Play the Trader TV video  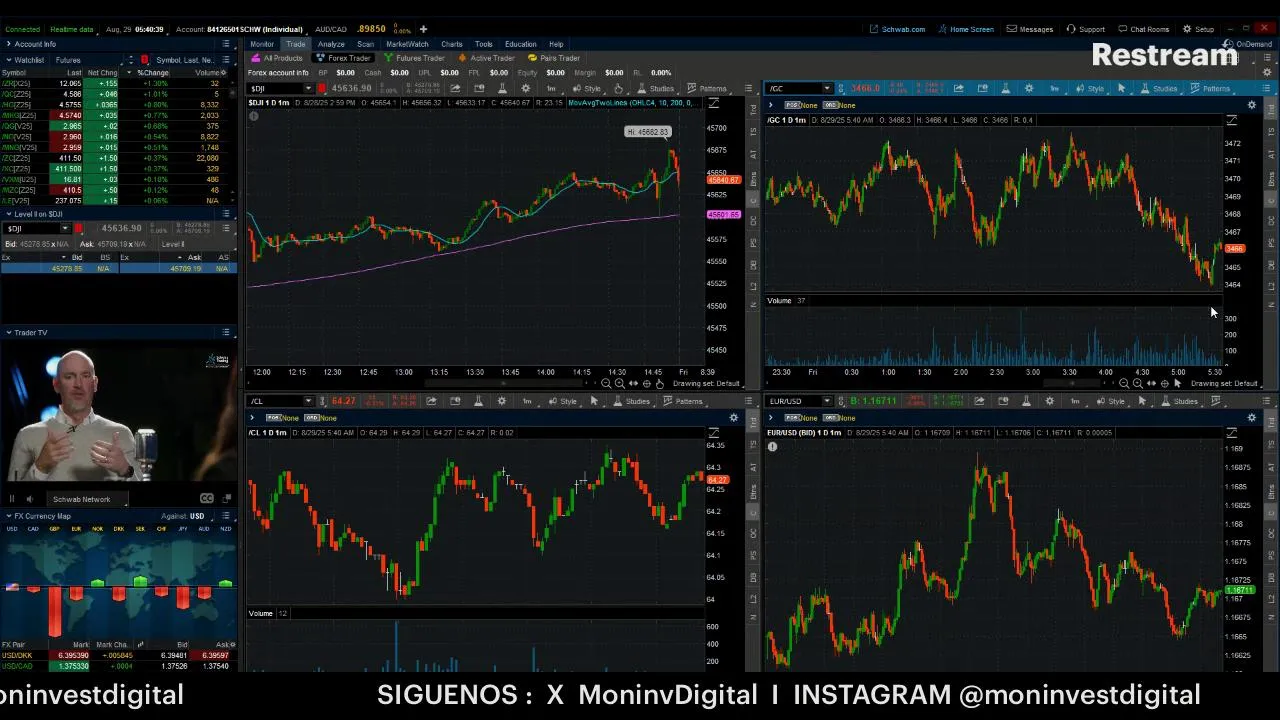12,499
